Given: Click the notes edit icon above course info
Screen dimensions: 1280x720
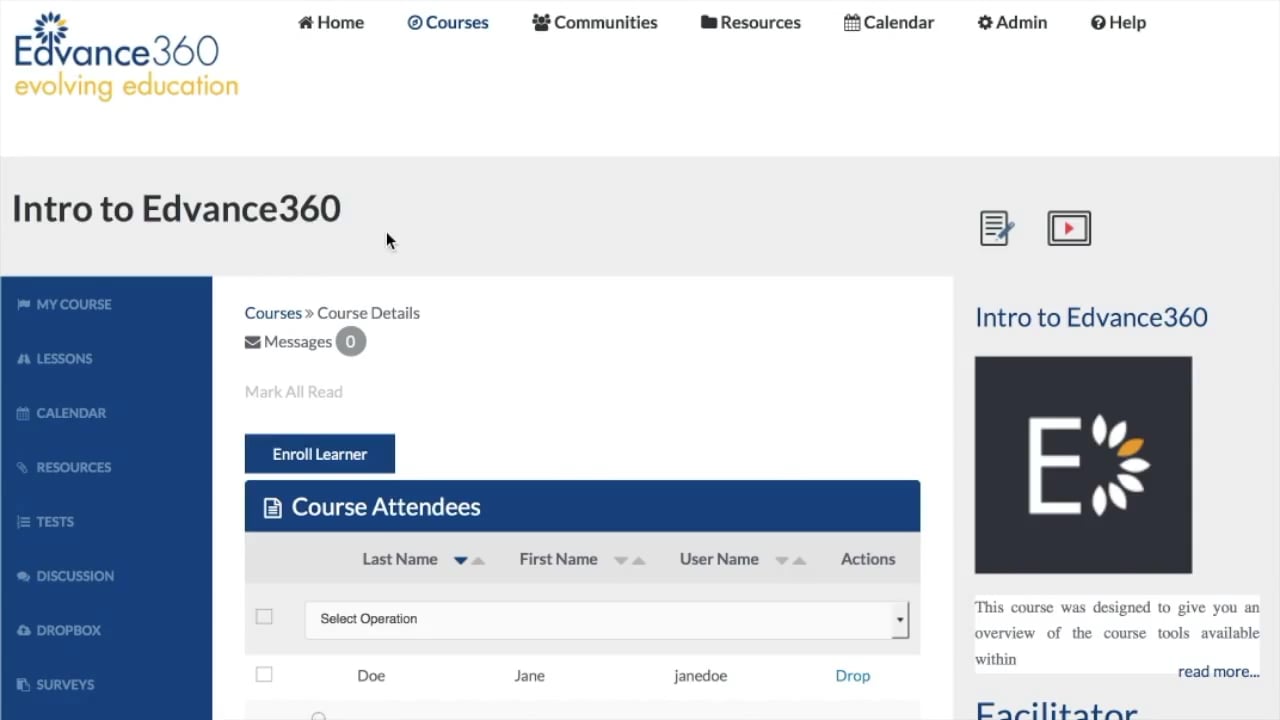Looking at the screenshot, I should click(997, 228).
